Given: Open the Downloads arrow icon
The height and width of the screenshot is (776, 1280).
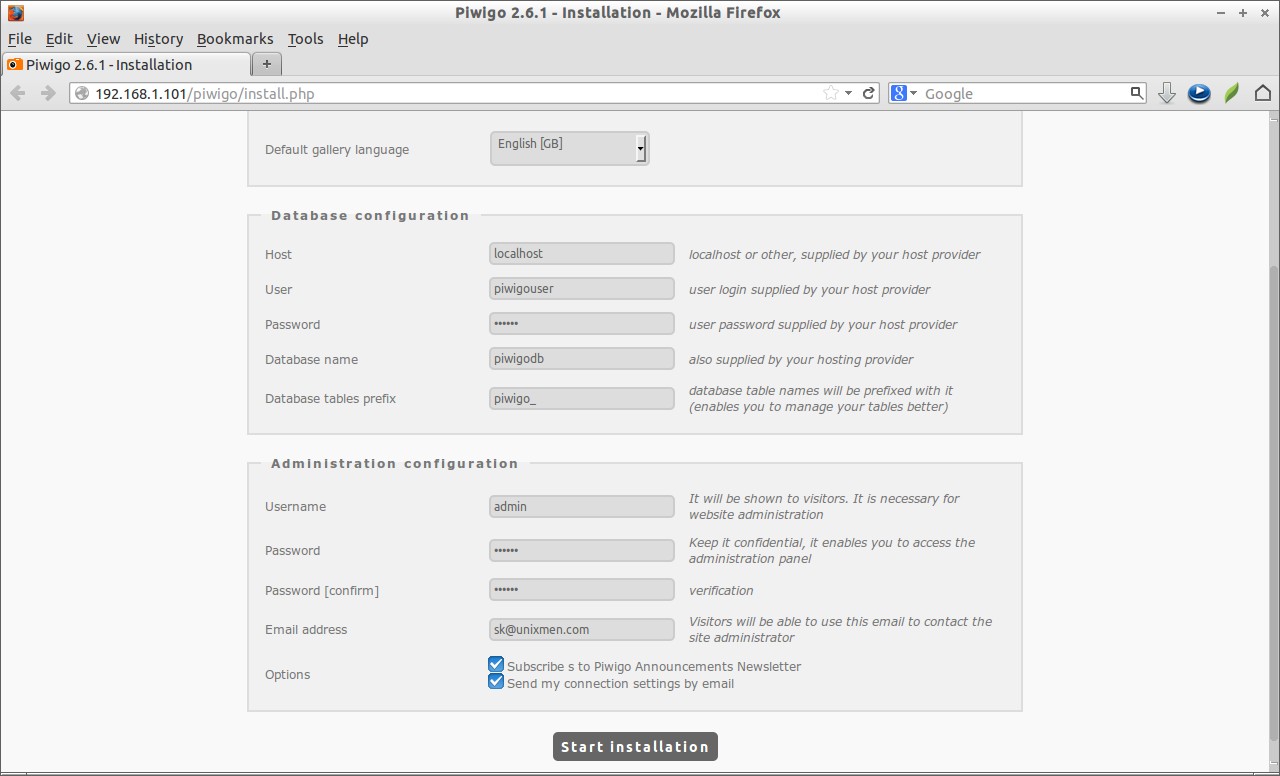Looking at the screenshot, I should 1166,93.
